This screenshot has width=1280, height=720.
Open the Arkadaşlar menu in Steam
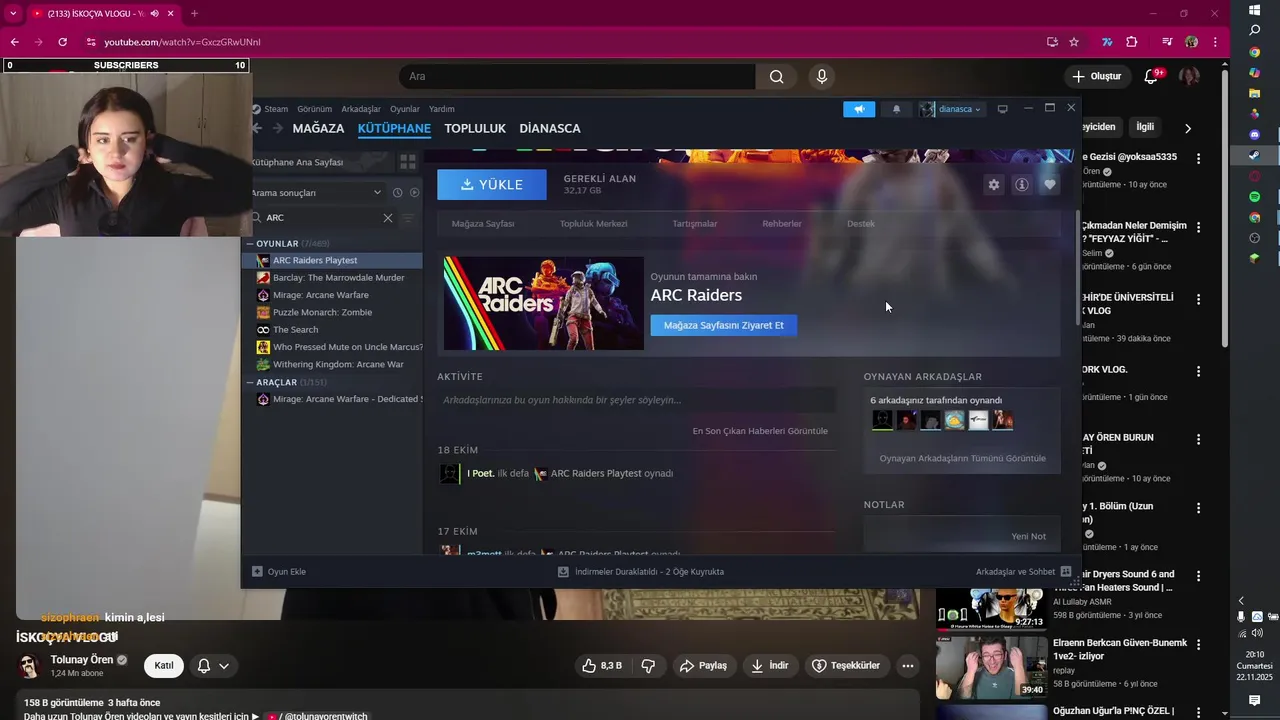click(361, 109)
